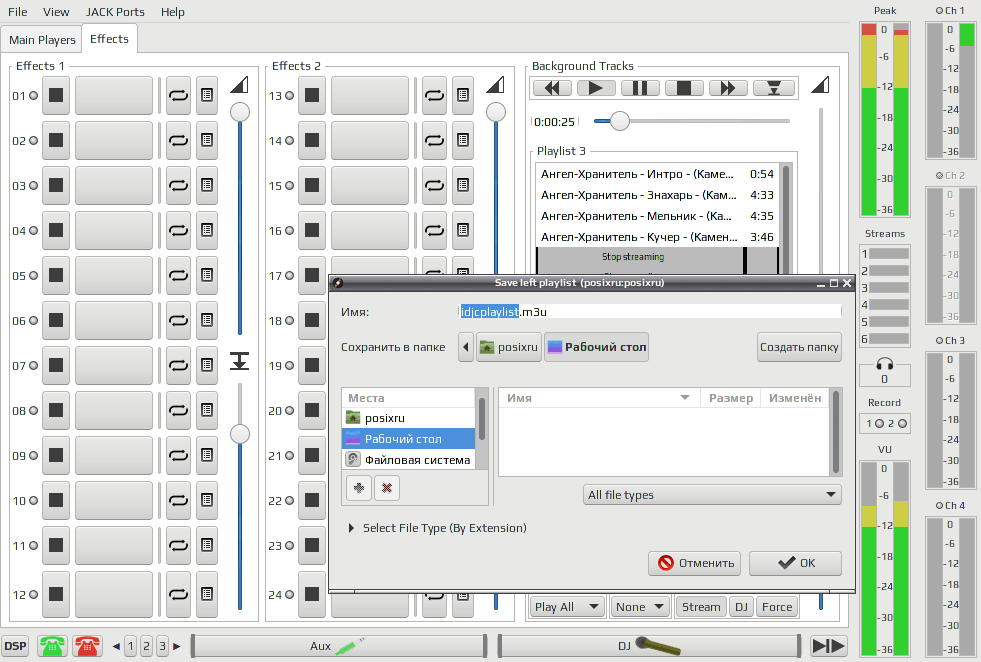
Task: Click the Background Tracks seek slider handle
Action: click(619, 121)
